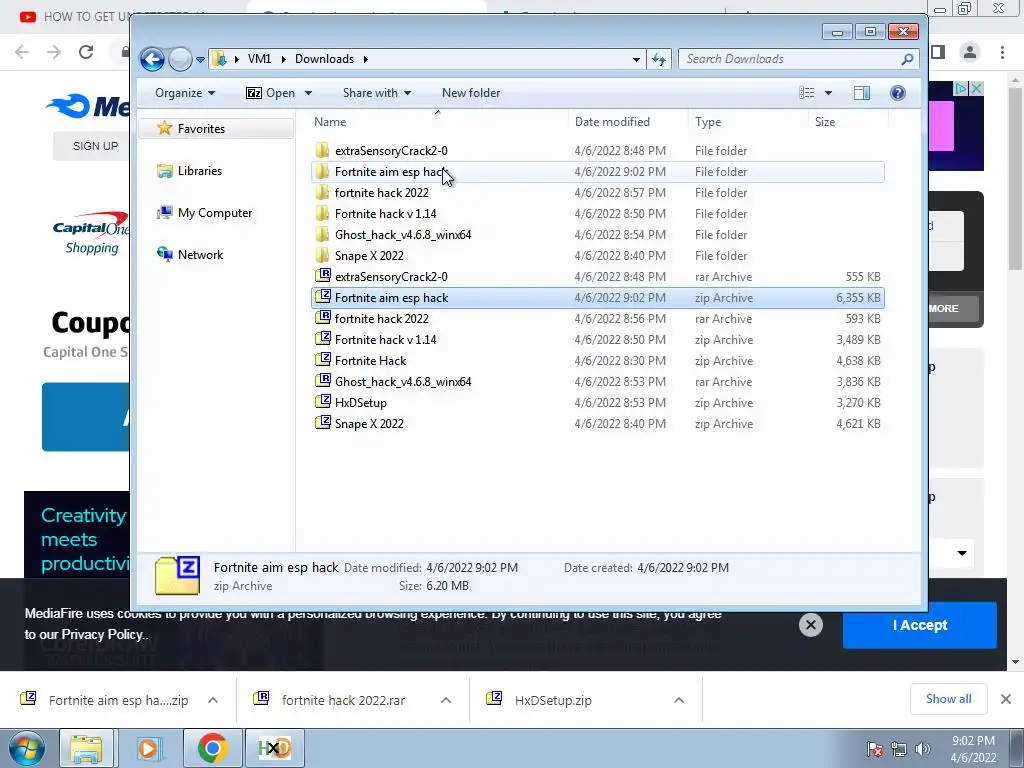Launch Windows Media Player from taskbar
This screenshot has width=1024, height=768.
click(x=148, y=748)
